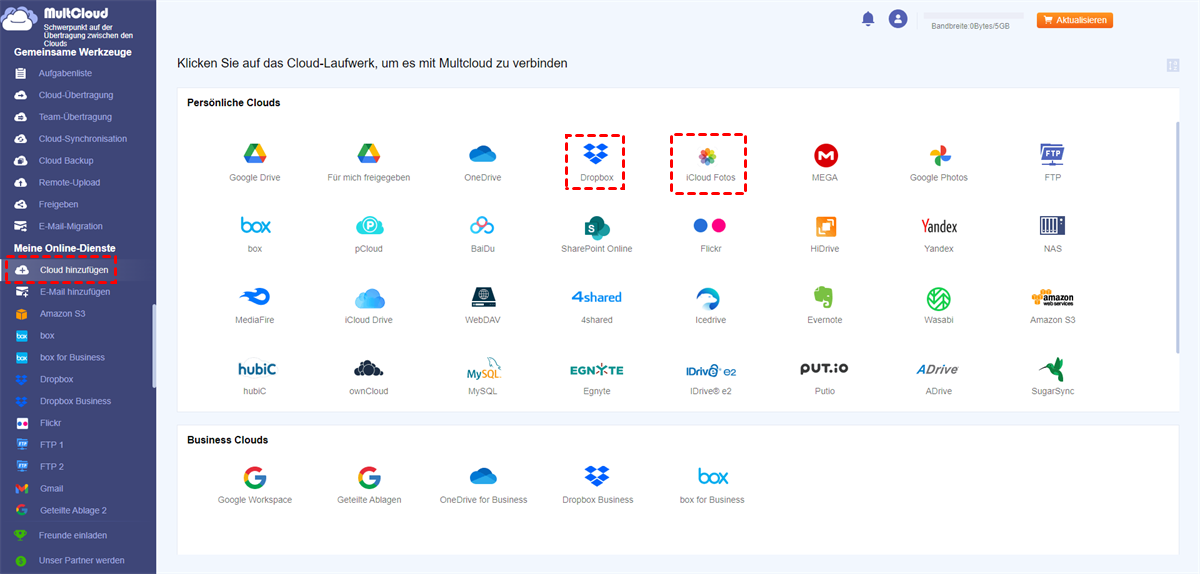This screenshot has height=574, width=1200.
Task: Add iCloud Drive
Action: (369, 306)
